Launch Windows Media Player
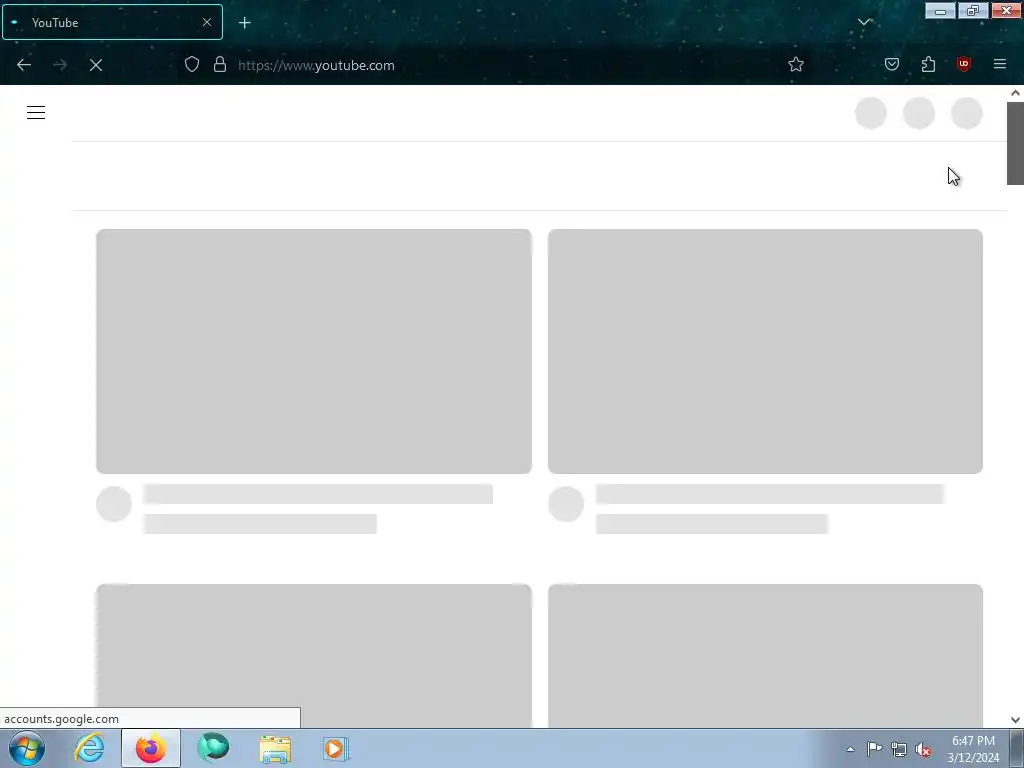The image size is (1024, 768). pyautogui.click(x=336, y=748)
